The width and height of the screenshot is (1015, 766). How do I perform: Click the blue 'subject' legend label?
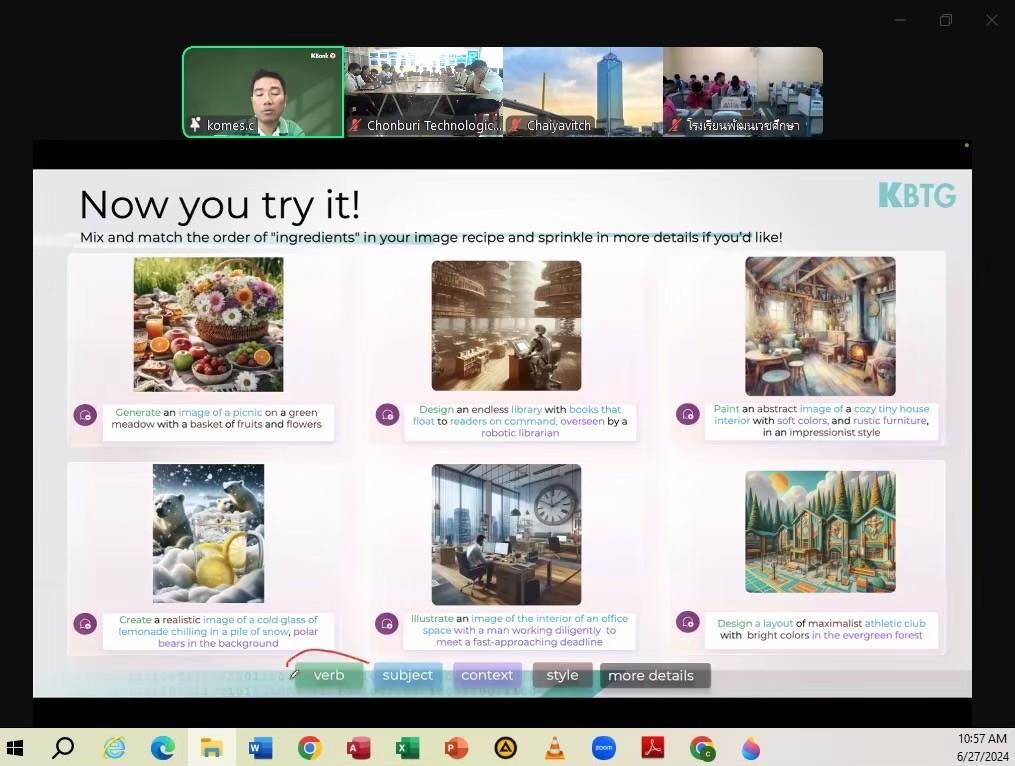407,676
